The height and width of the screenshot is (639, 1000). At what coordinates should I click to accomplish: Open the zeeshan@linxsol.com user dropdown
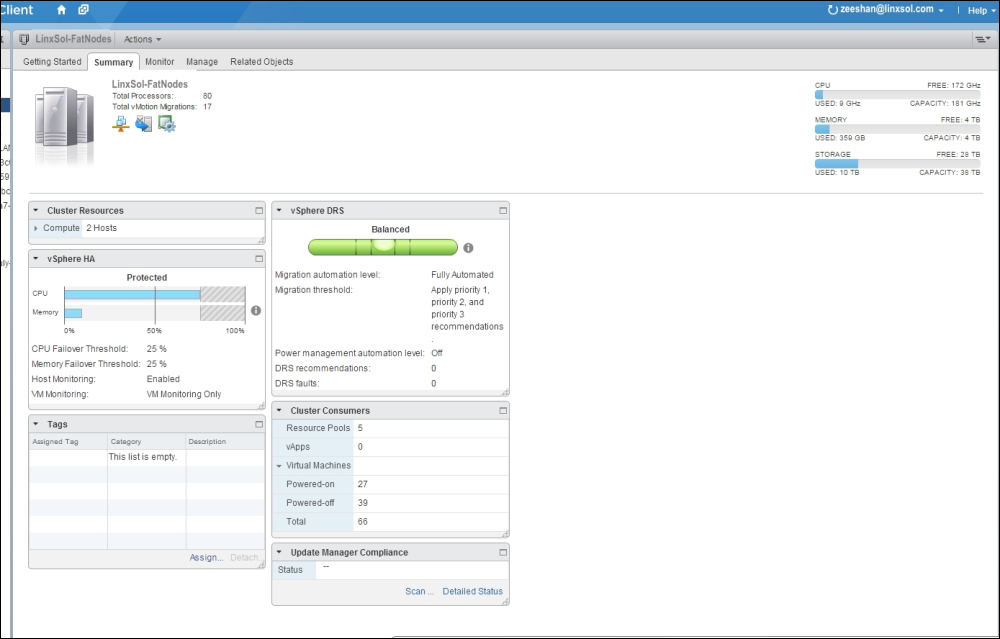tap(891, 10)
